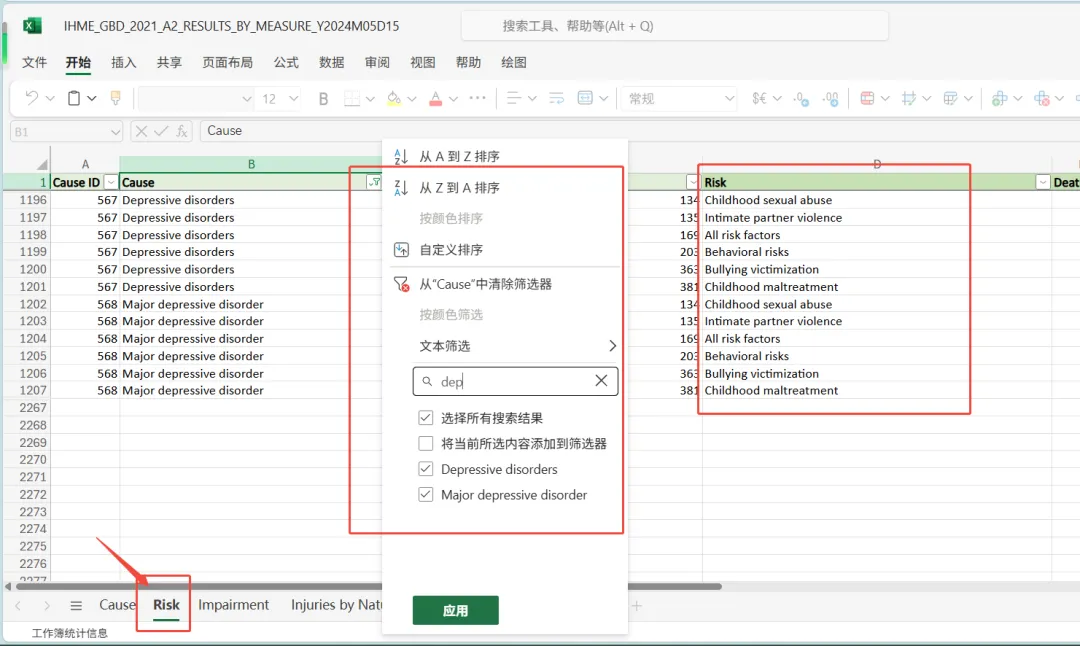This screenshot has height=646, width=1080.
Task: Open the Cause sheet tab
Action: click(117, 605)
